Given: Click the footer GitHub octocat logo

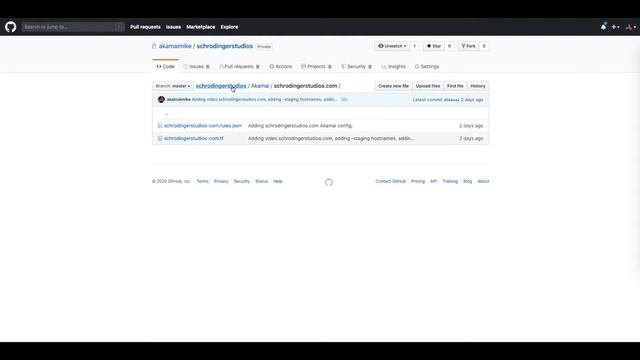Looking at the screenshot, I should (x=329, y=182).
